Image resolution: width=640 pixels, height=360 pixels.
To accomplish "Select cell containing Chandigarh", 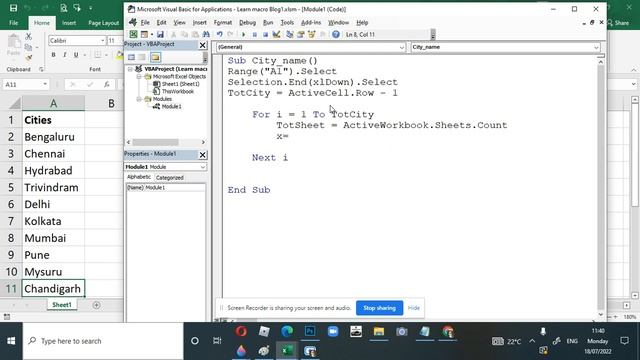I will pyautogui.click(x=53, y=289).
